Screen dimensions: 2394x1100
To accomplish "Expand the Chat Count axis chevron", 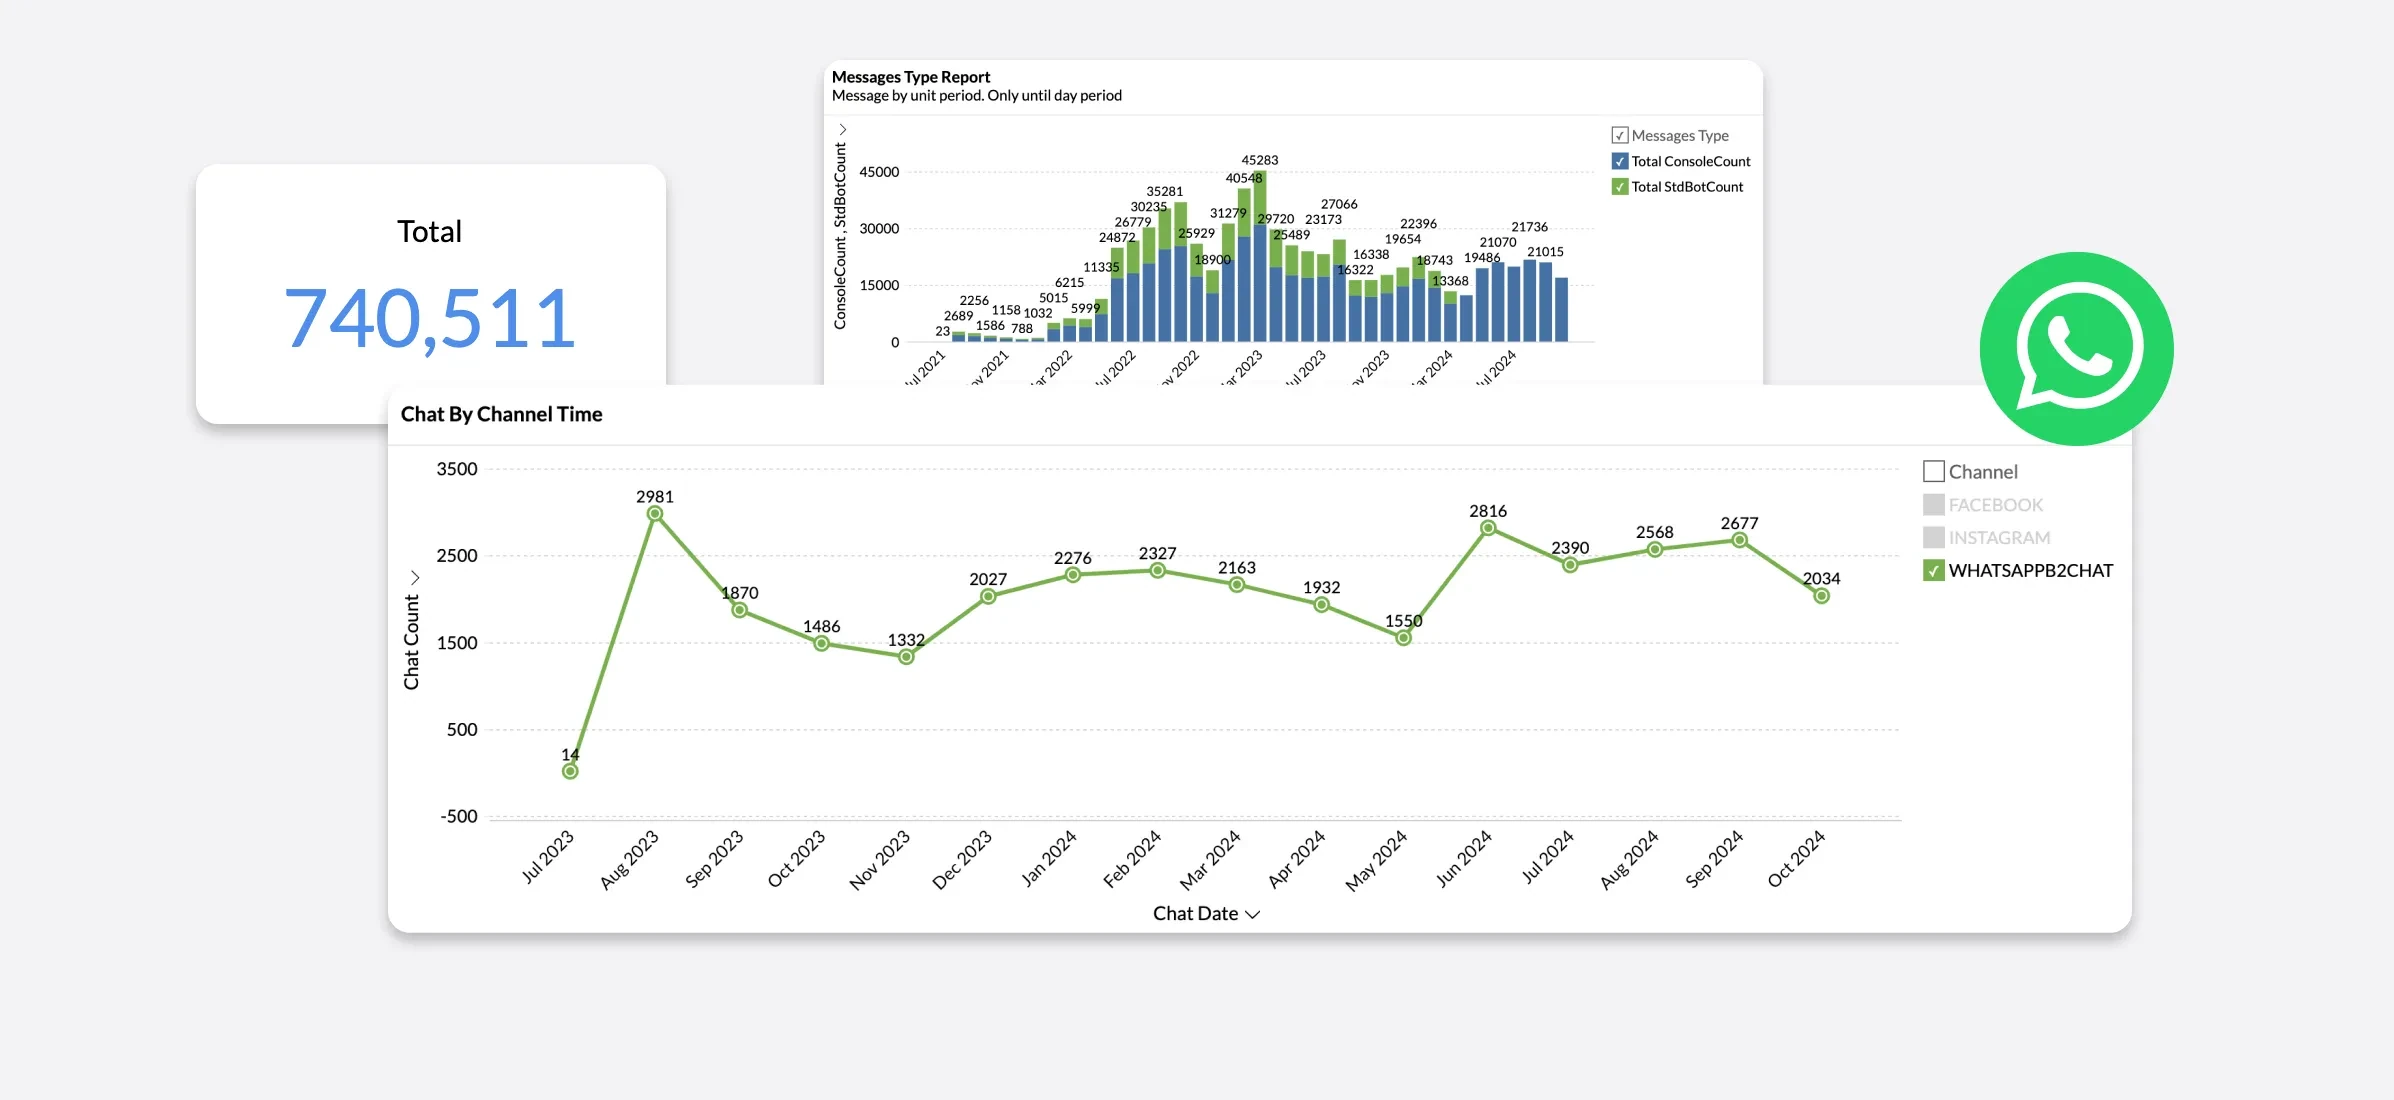I will pos(415,577).
